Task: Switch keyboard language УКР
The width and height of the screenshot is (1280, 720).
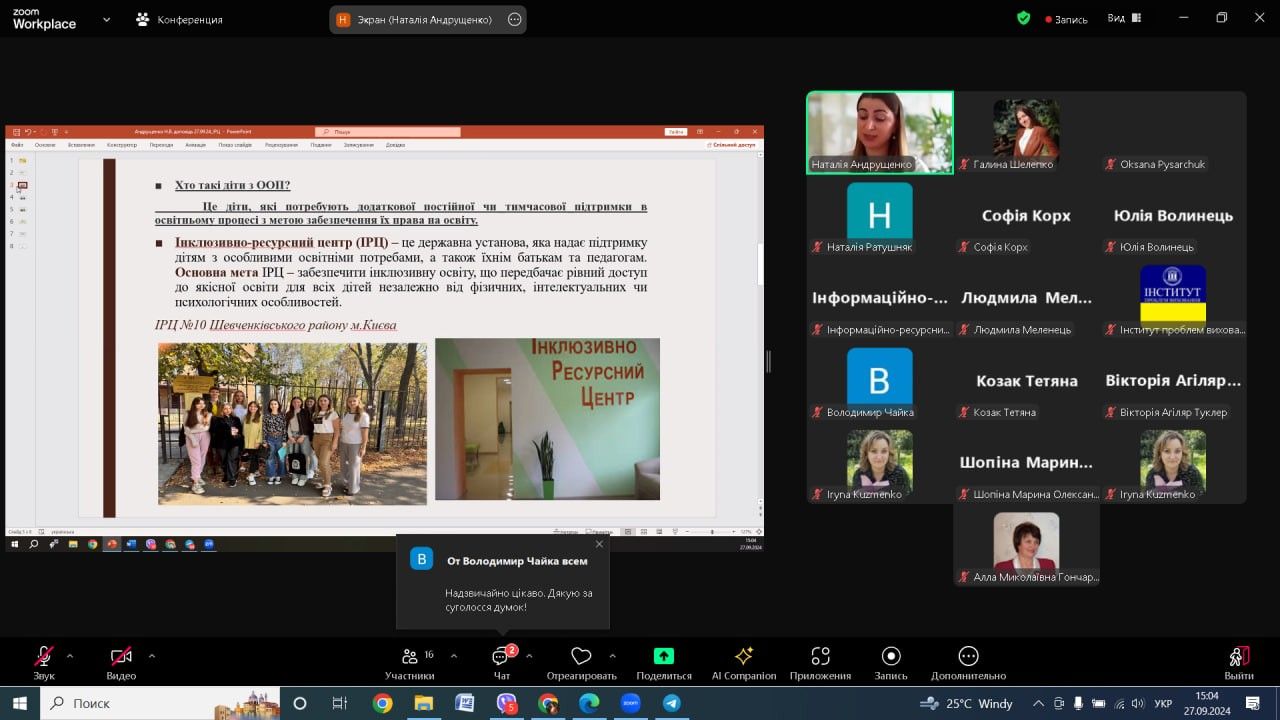Action: coord(1163,703)
